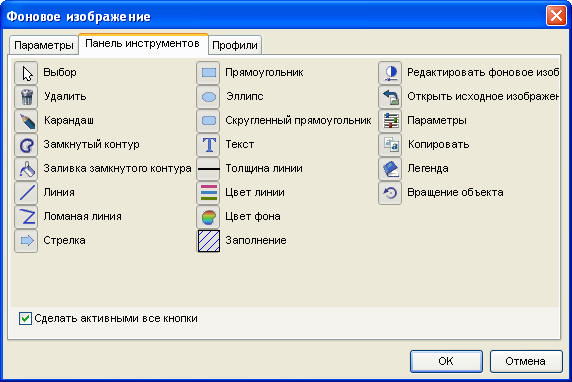Screen dimensions: 572x382
Task: Select the Легенда legend icon
Action: (x=390, y=169)
